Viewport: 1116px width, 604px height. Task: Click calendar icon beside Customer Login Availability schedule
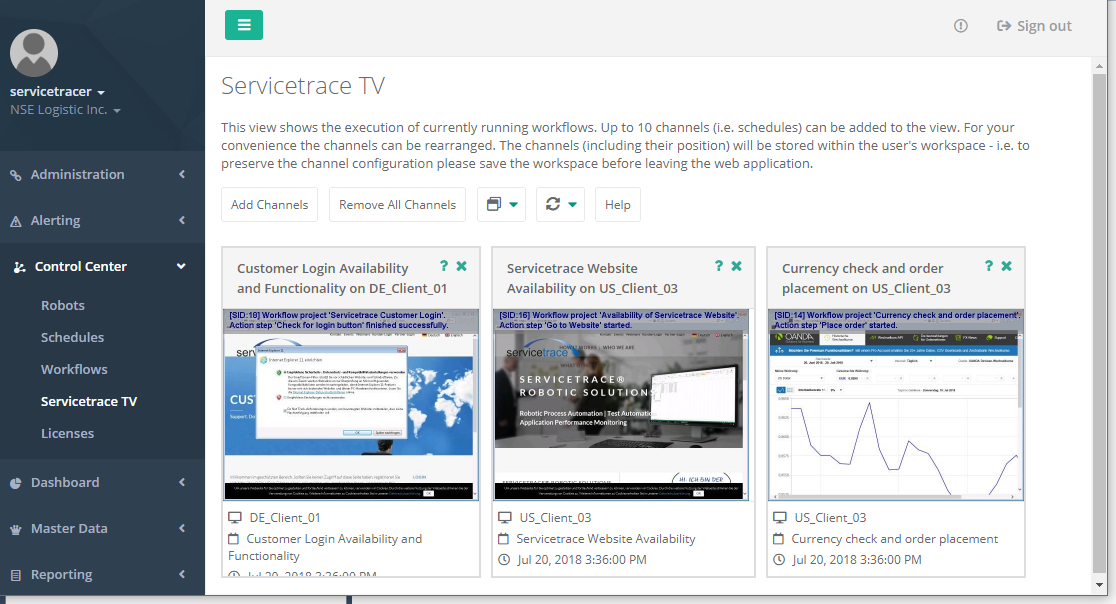[233, 539]
